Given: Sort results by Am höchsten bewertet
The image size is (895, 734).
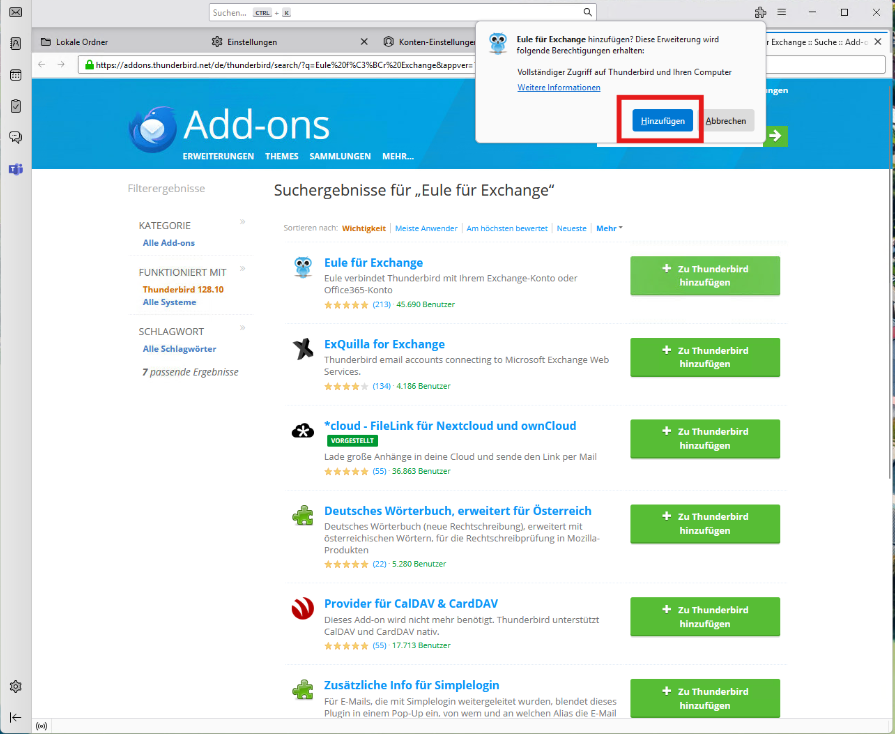Looking at the screenshot, I should tap(507, 228).
